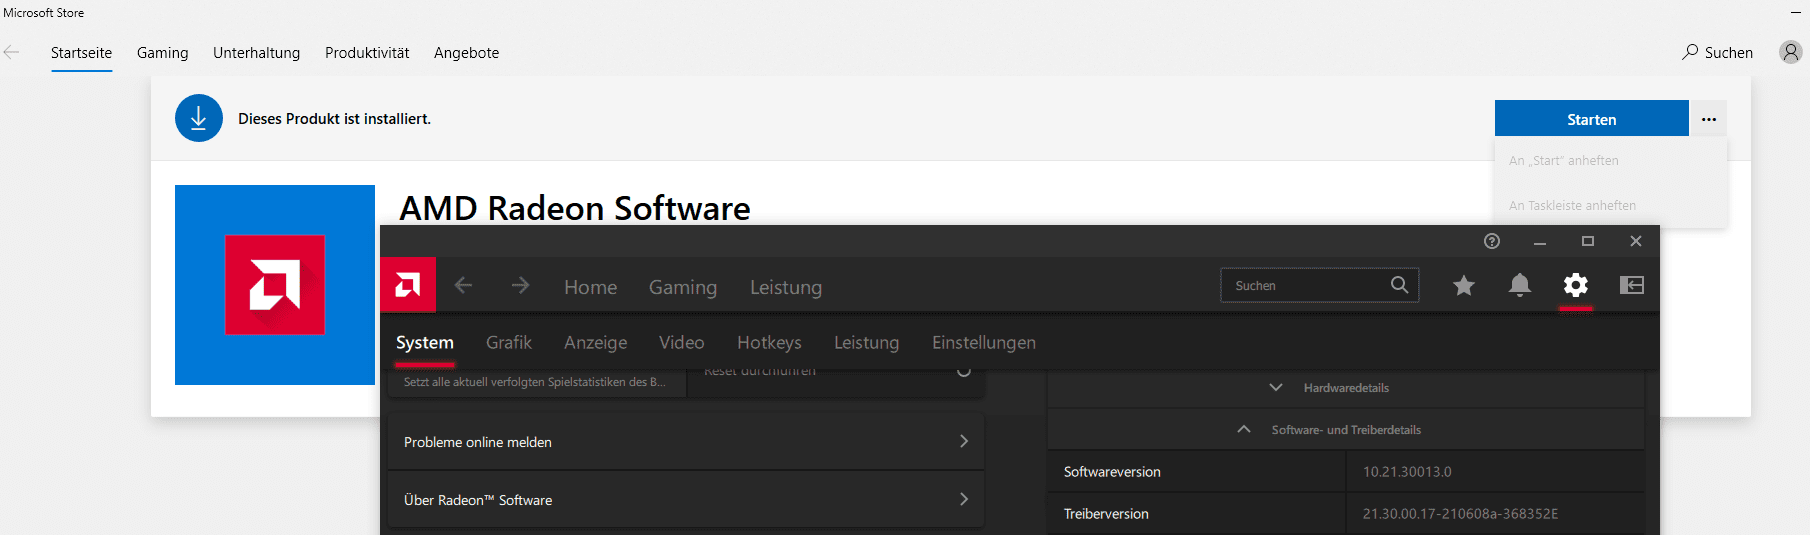Image resolution: width=1810 pixels, height=535 pixels.
Task: Open the Startseite tab in Microsoft Store
Action: [81, 53]
